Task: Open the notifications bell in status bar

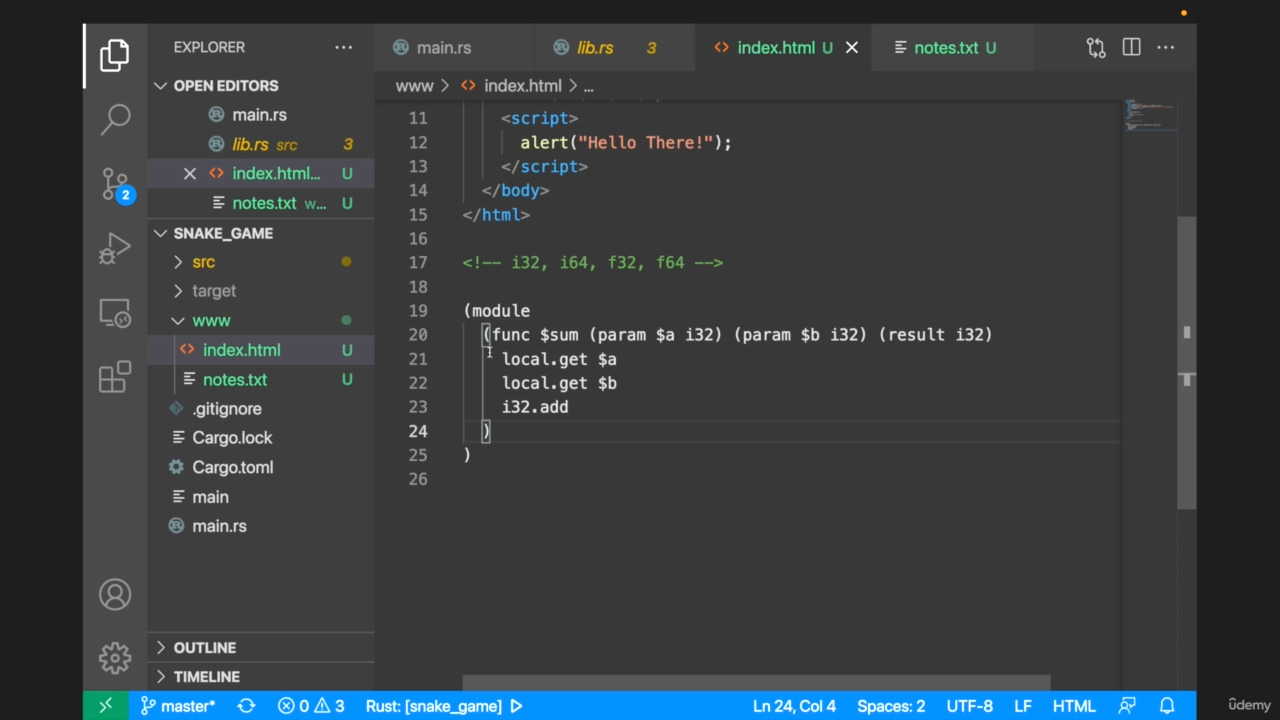Action: 1166,706
